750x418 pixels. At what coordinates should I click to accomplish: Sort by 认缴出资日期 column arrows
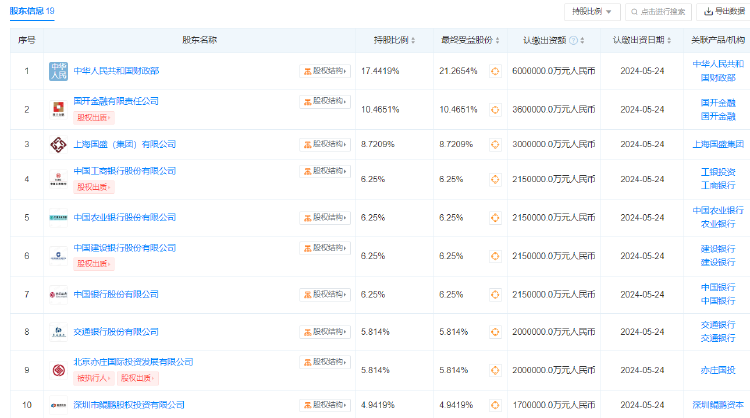669,41
